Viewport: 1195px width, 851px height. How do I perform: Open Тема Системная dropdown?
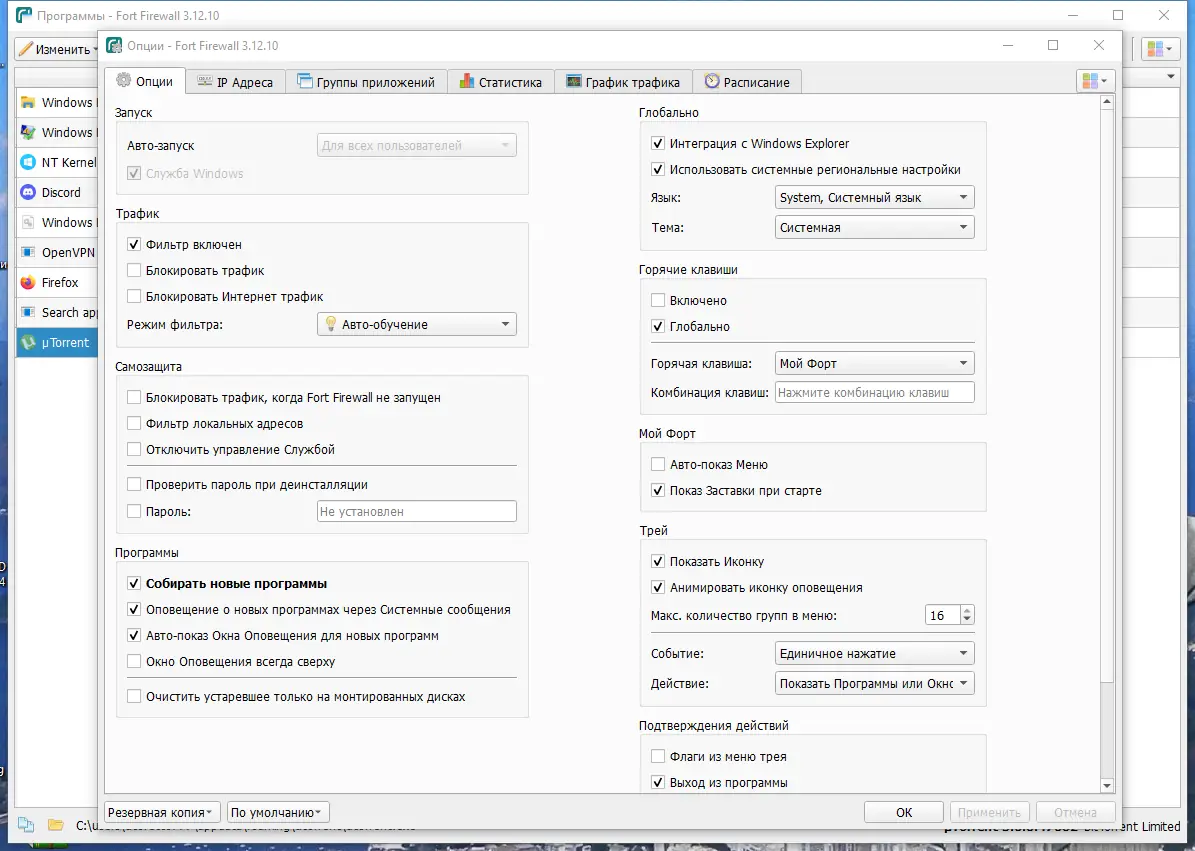(x=874, y=227)
